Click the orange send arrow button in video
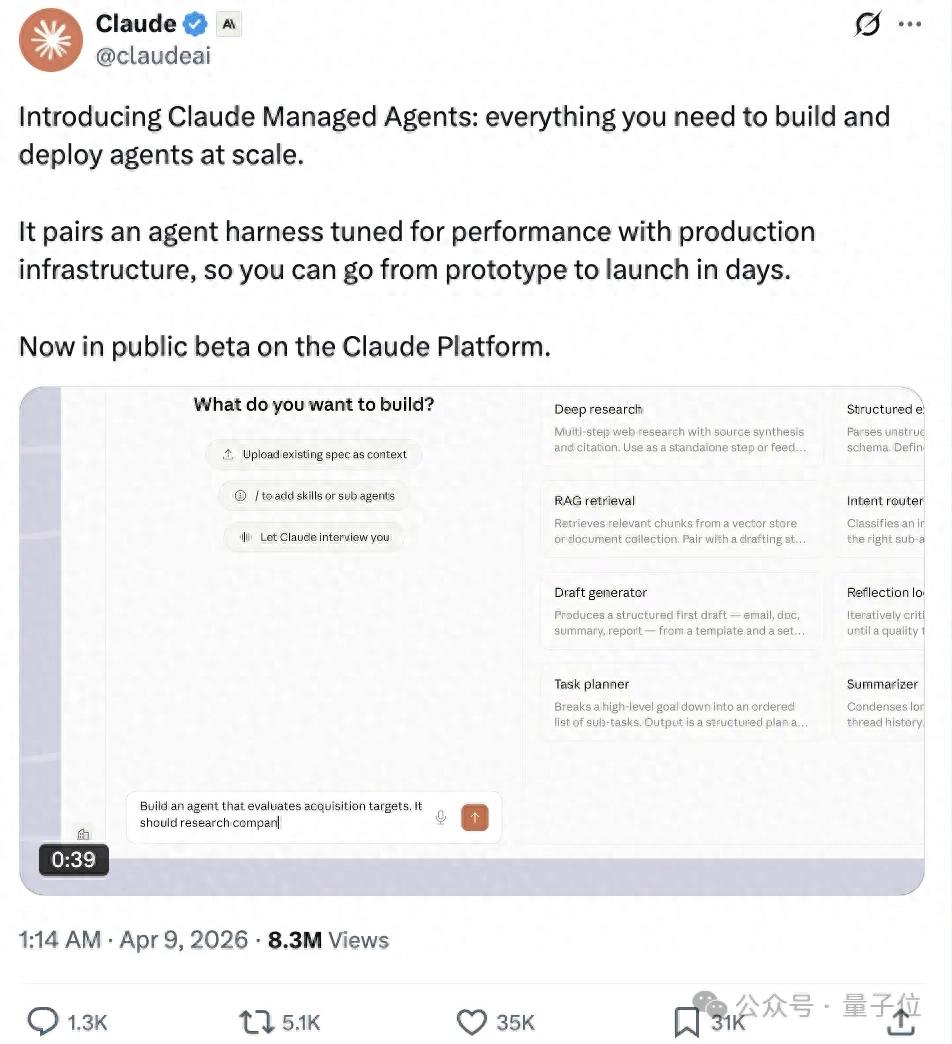 474,817
